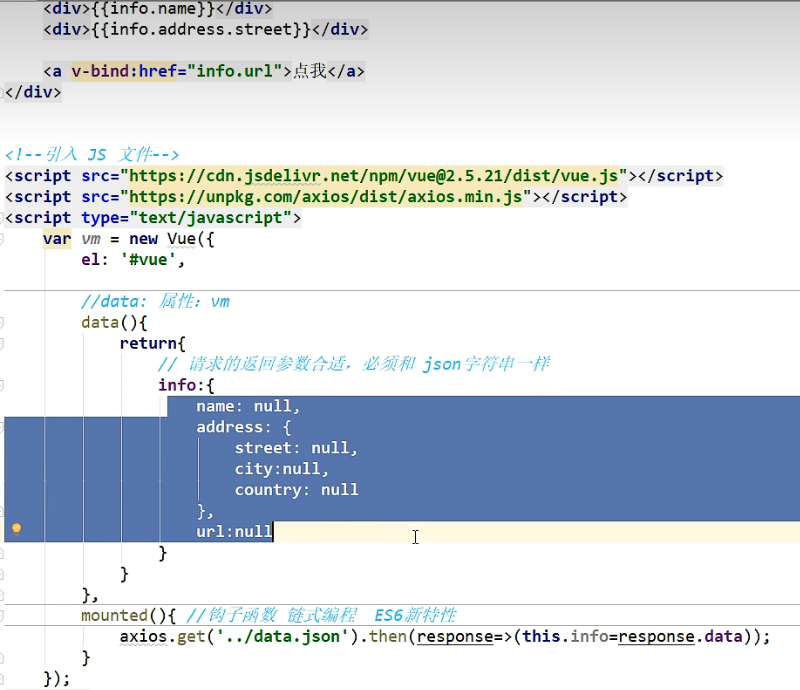The height and width of the screenshot is (690, 800).
Task: Click the street: null property
Action: [x=296, y=448]
